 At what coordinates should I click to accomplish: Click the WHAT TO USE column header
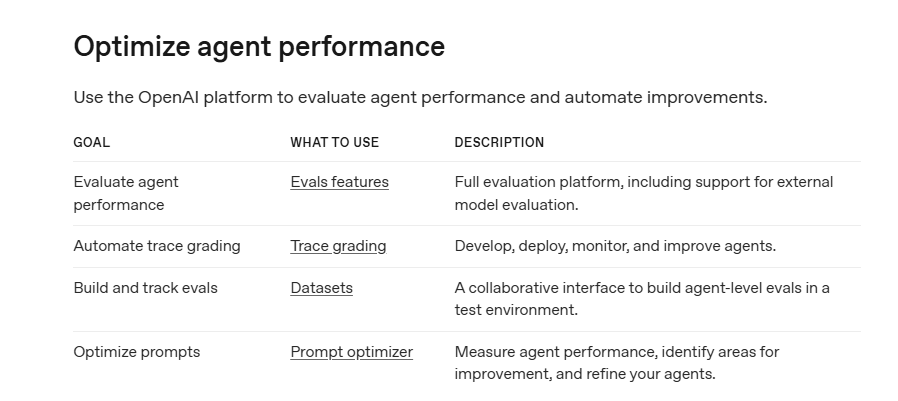click(334, 142)
